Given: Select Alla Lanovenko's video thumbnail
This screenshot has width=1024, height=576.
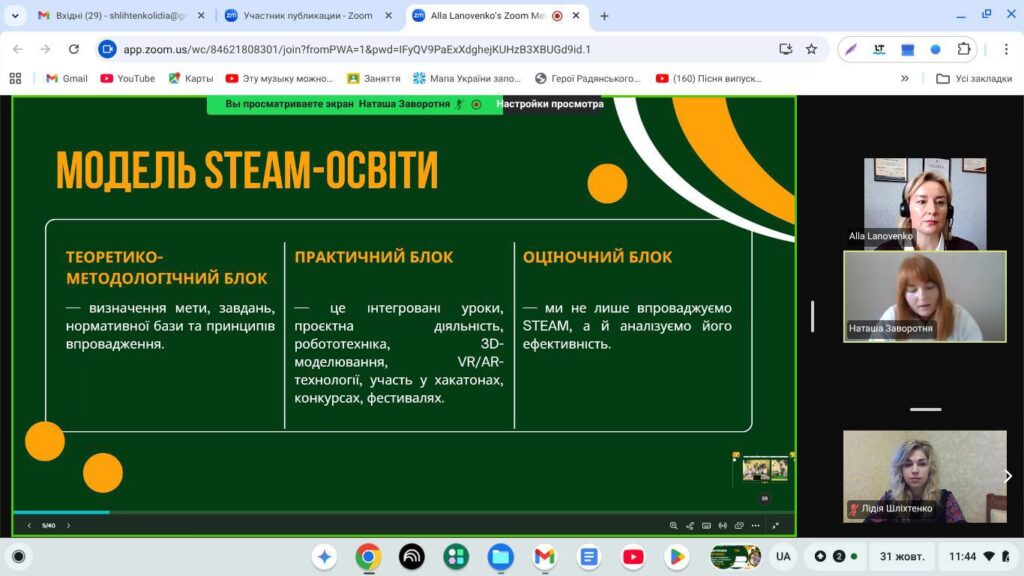Looking at the screenshot, I should pyautogui.click(x=925, y=203).
